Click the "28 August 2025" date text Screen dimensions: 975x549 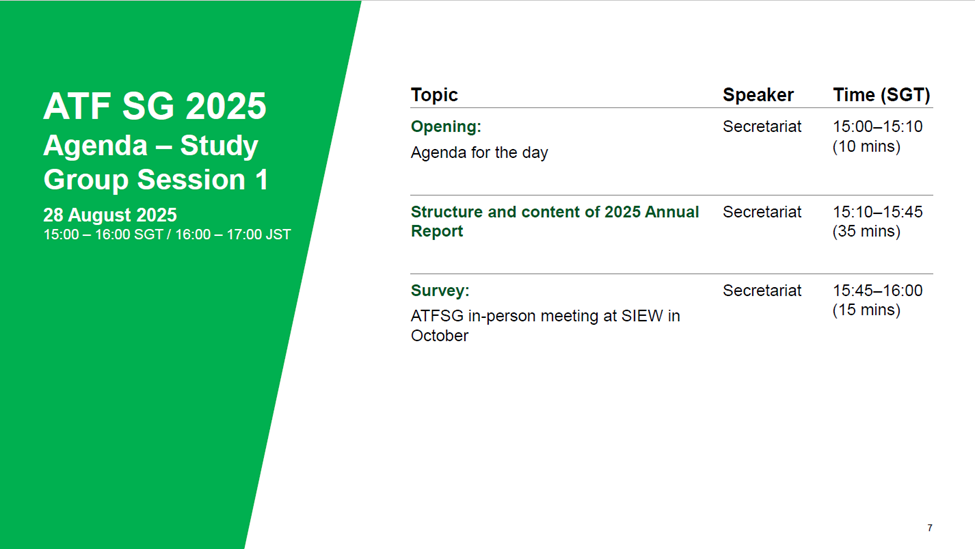110,215
